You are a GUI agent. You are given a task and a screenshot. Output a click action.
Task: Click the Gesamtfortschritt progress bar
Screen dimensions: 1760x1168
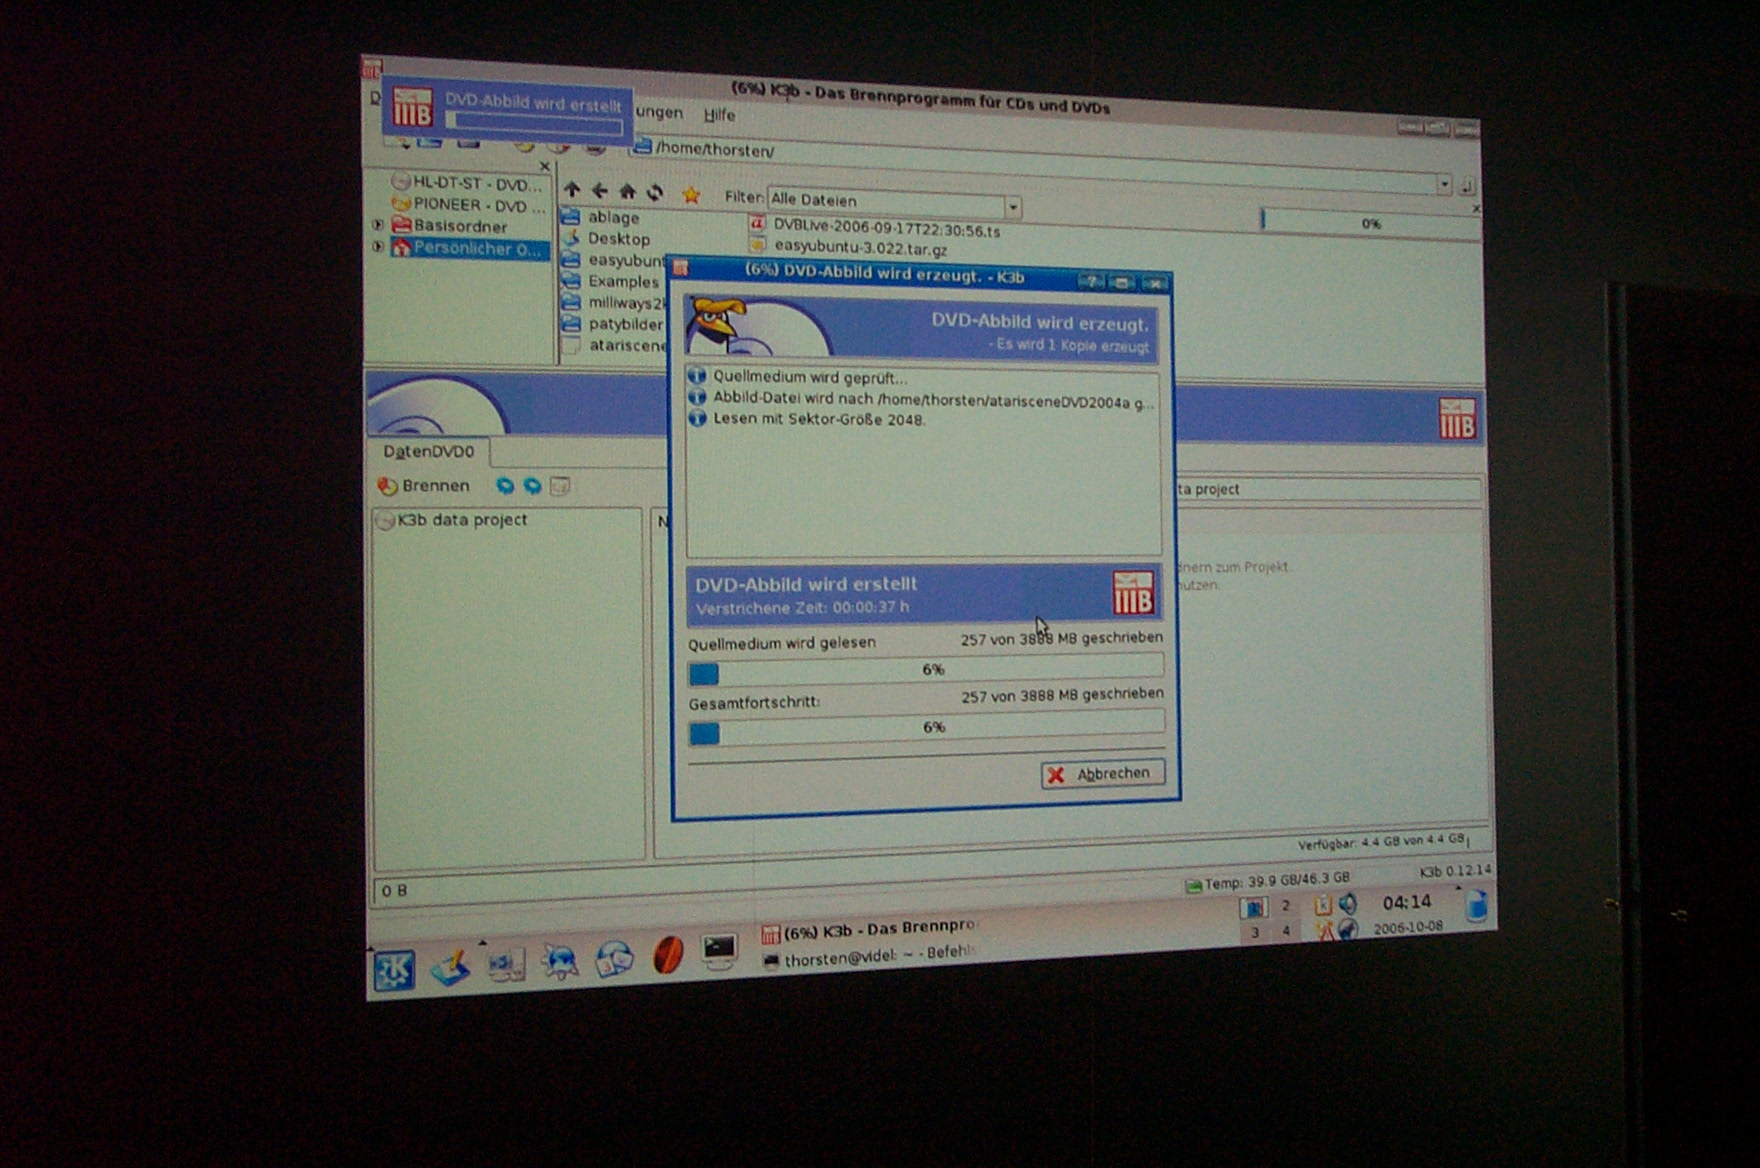[926, 730]
